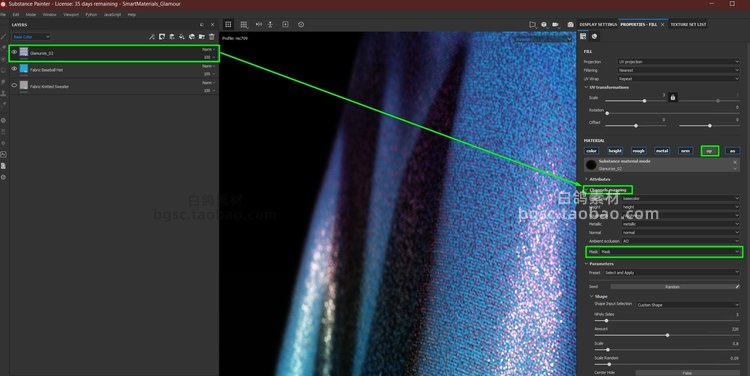This screenshot has width=750, height=376.
Task: Add a folder with the folder icon
Action: 202,37
